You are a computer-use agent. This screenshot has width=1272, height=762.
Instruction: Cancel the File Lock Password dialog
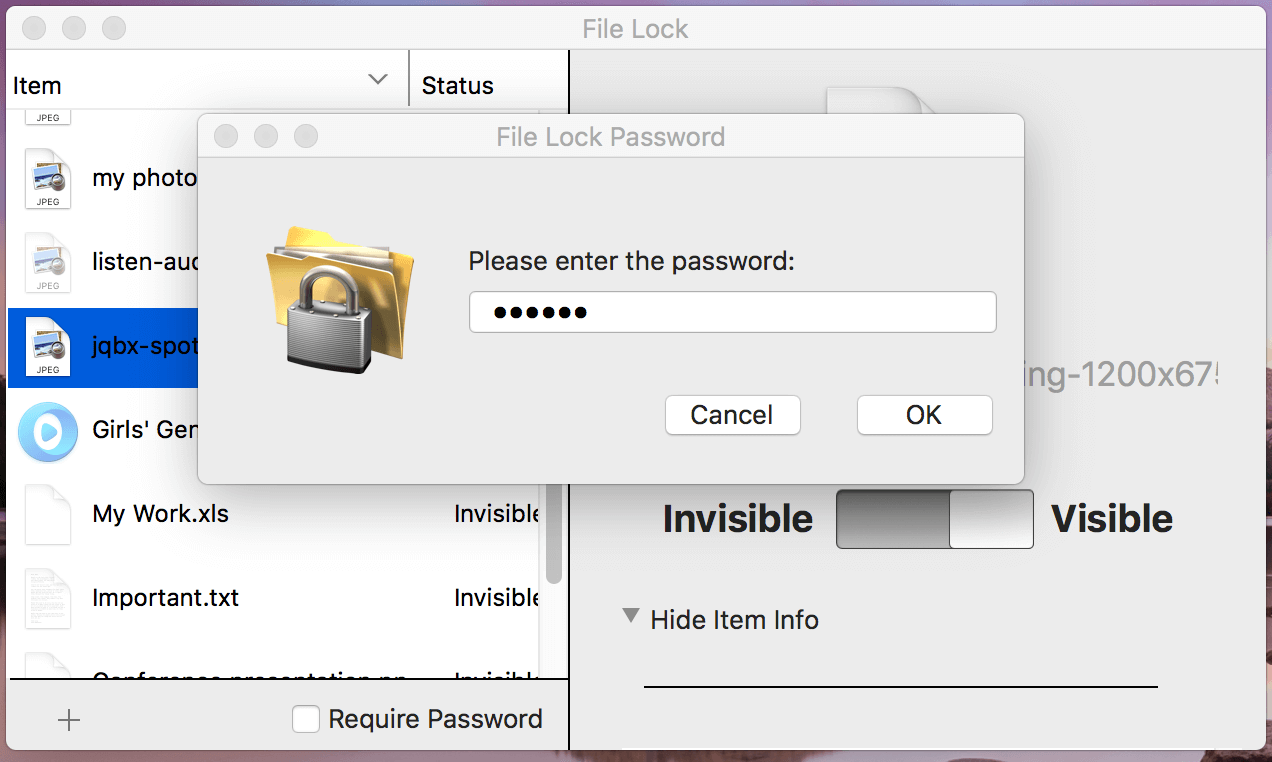(x=732, y=415)
